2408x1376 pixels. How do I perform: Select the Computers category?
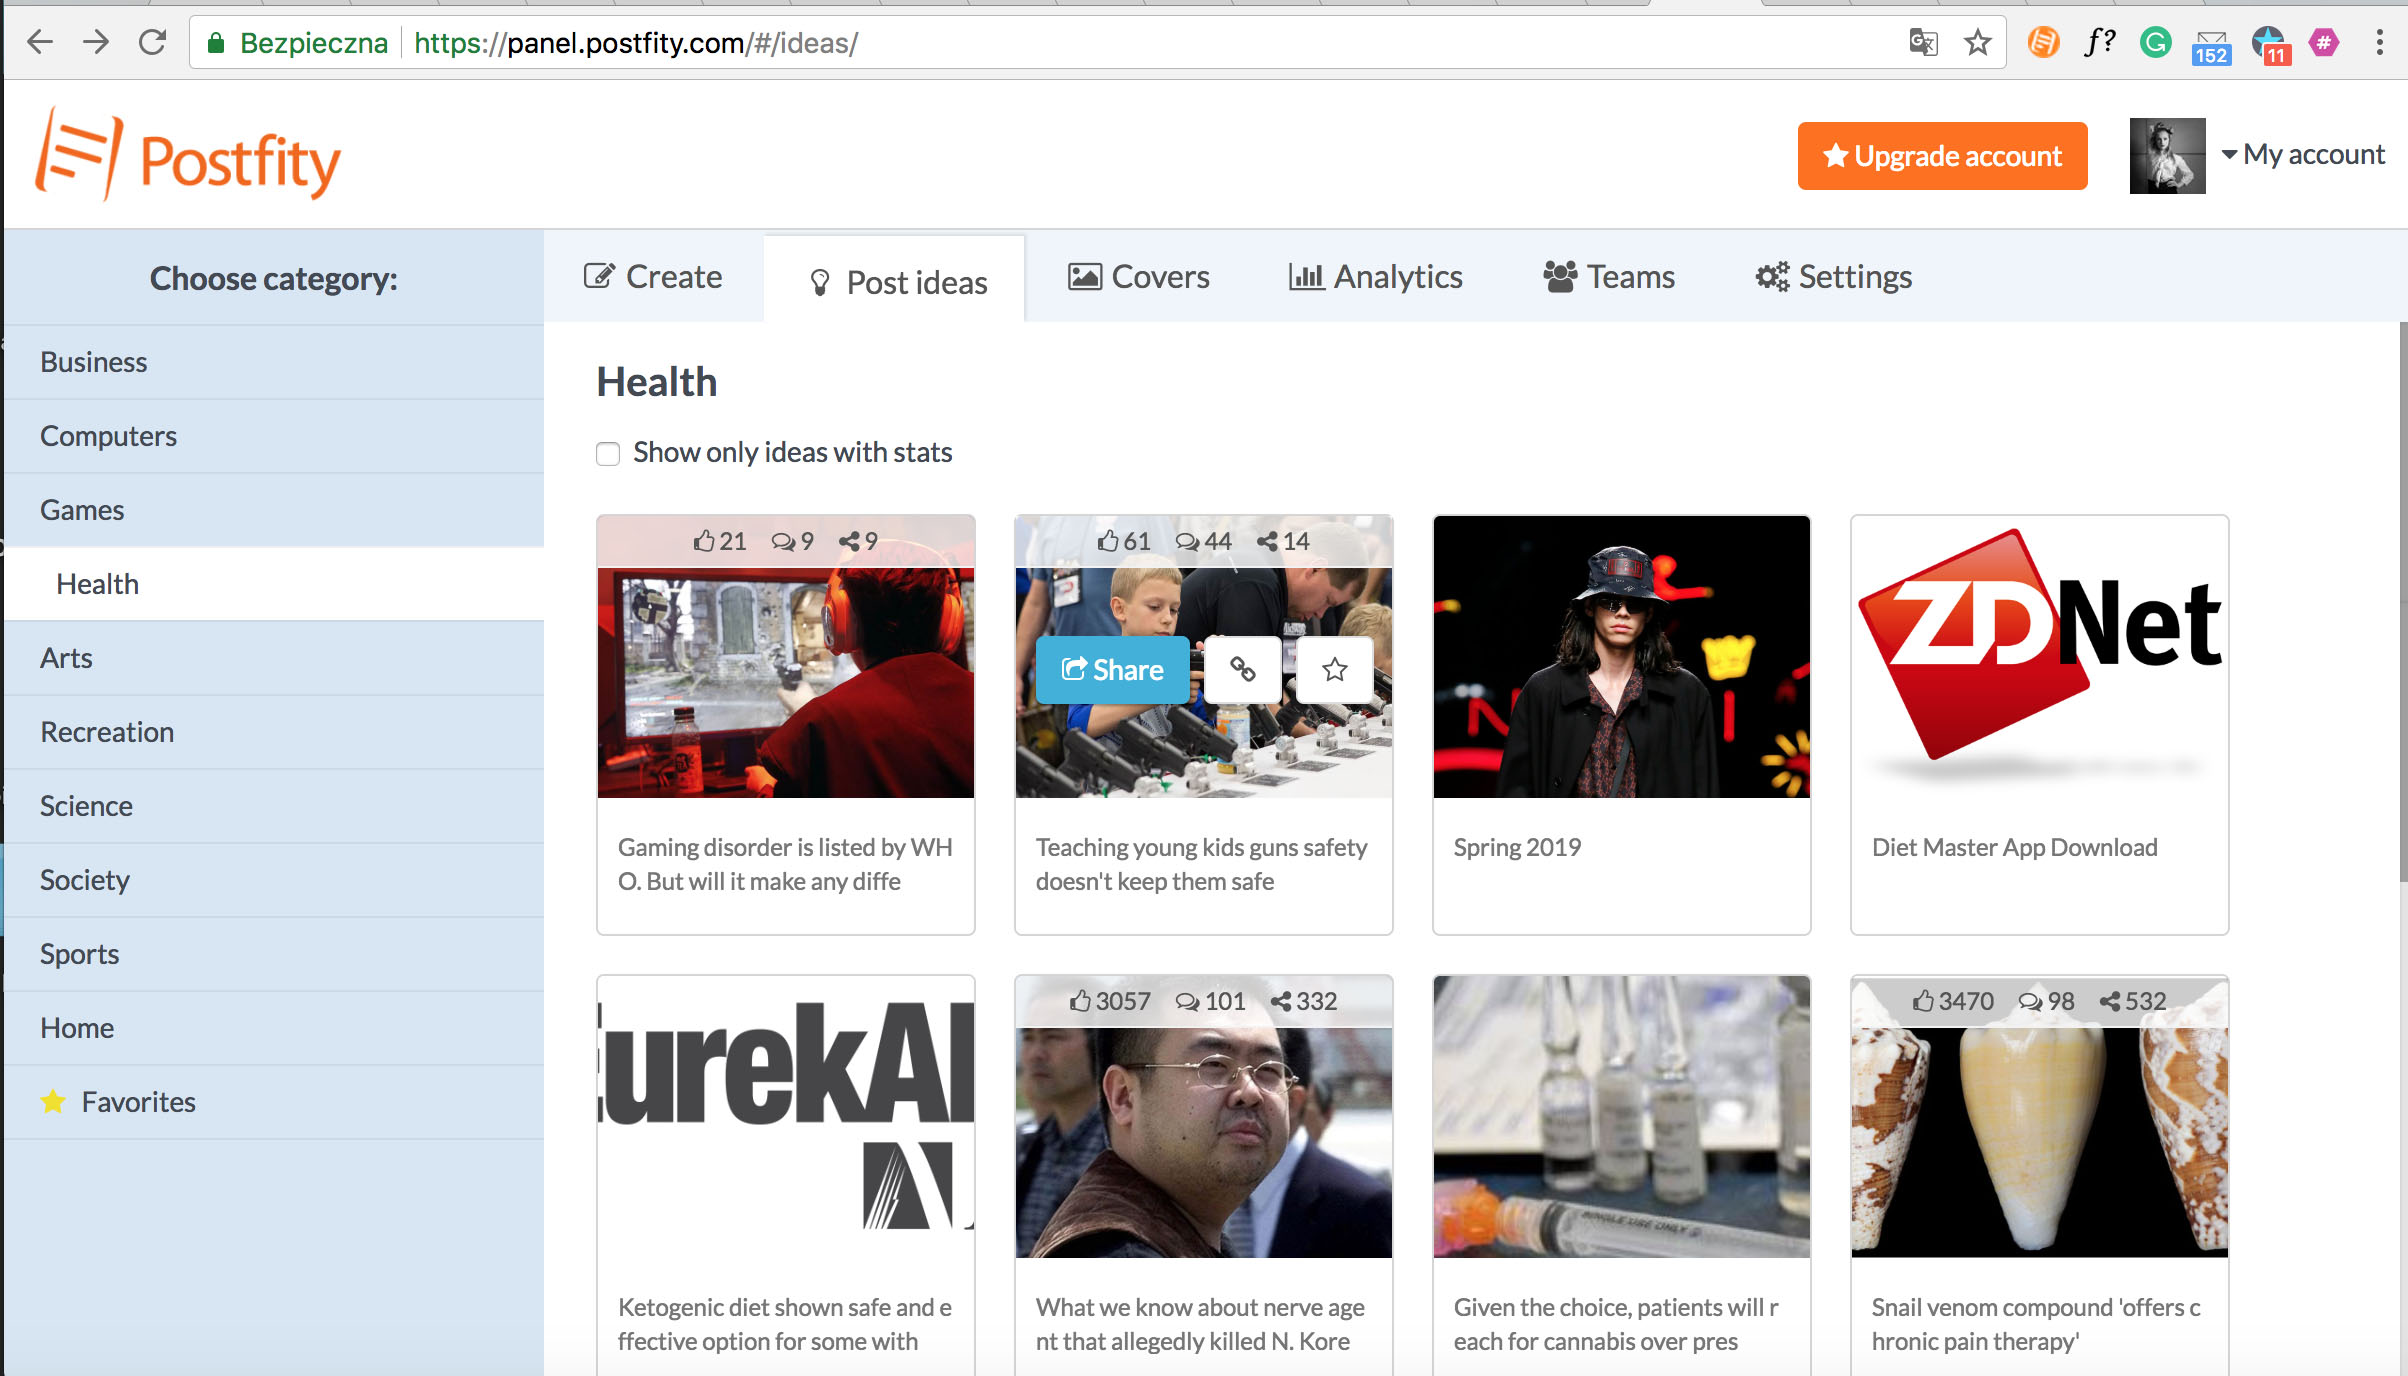click(x=274, y=436)
